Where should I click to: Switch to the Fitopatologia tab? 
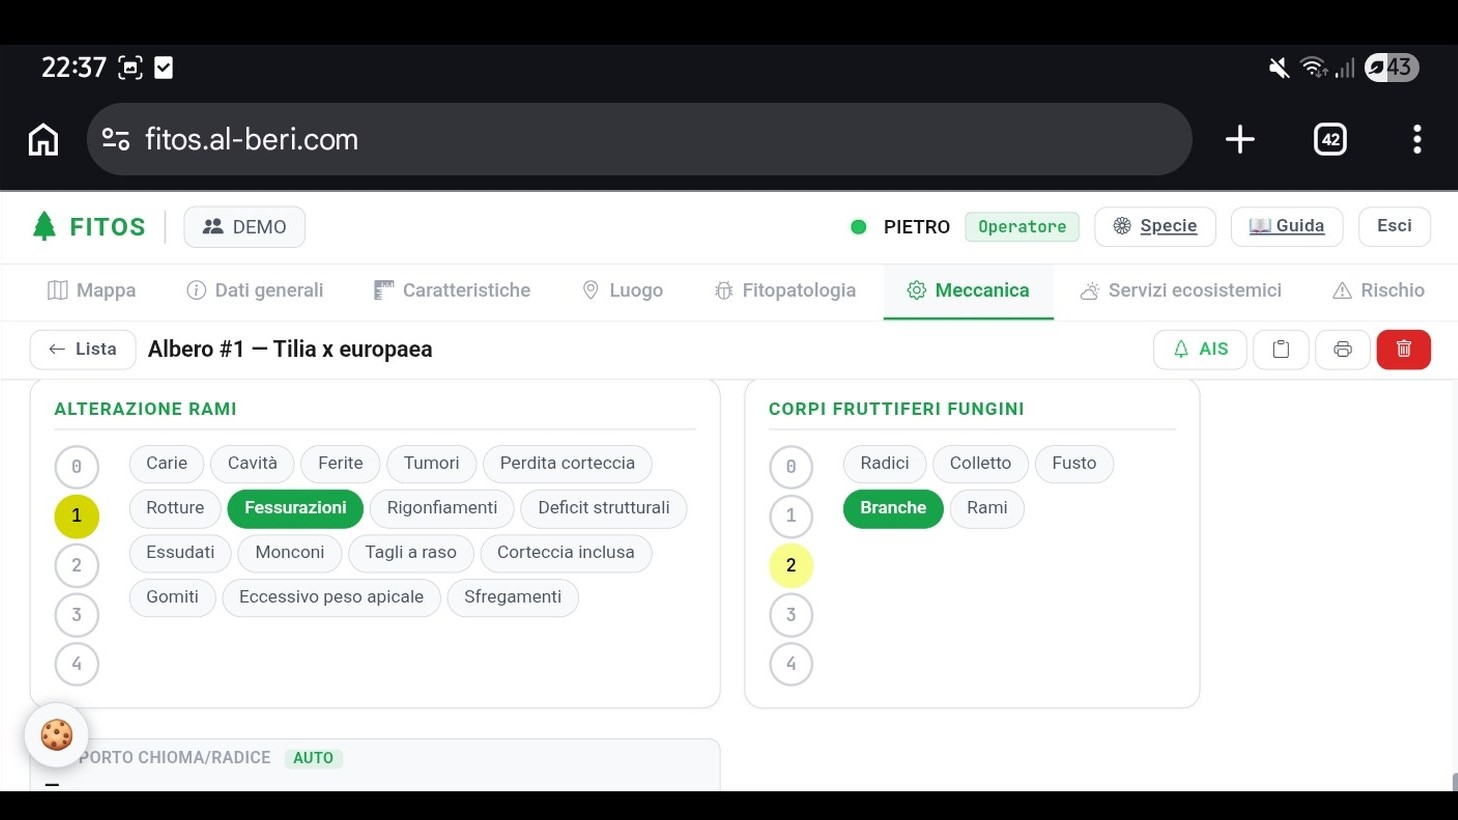(785, 290)
